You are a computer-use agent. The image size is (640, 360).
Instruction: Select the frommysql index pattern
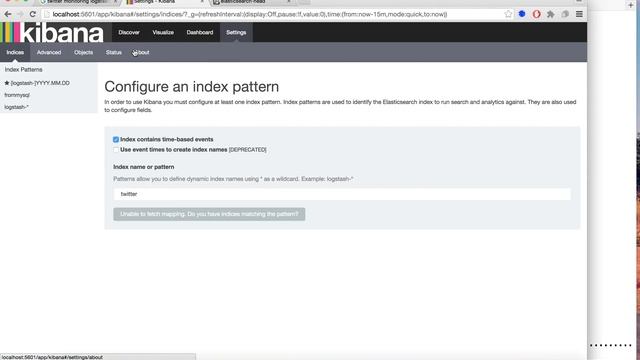17,95
